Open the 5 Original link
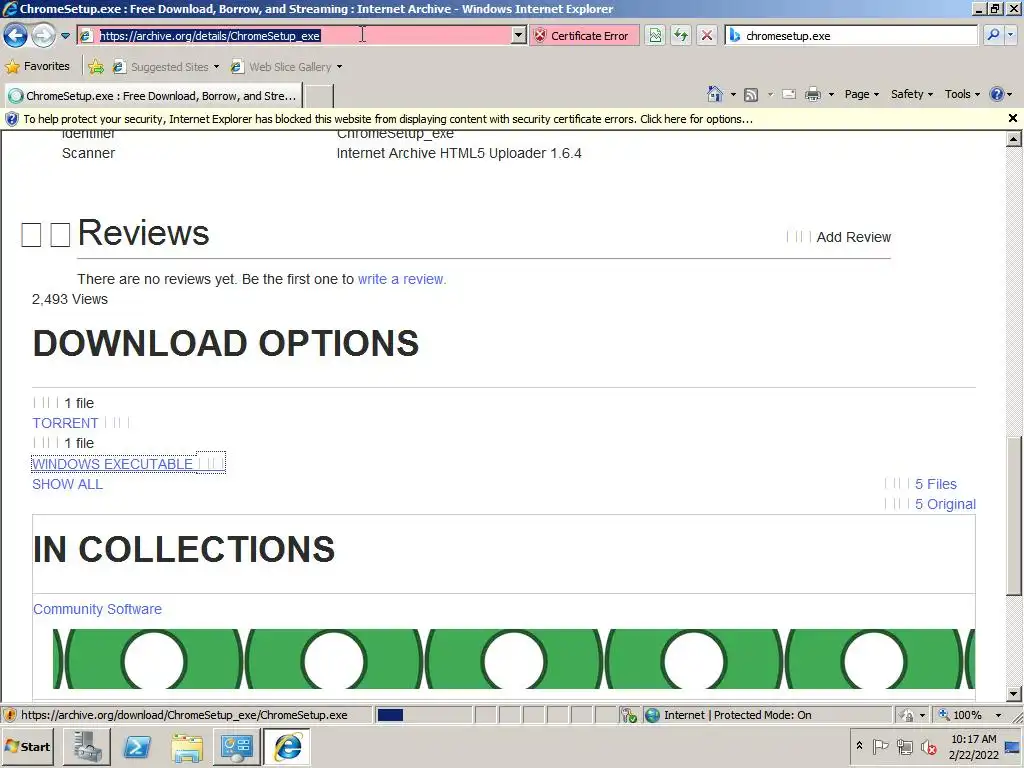 pyautogui.click(x=945, y=504)
